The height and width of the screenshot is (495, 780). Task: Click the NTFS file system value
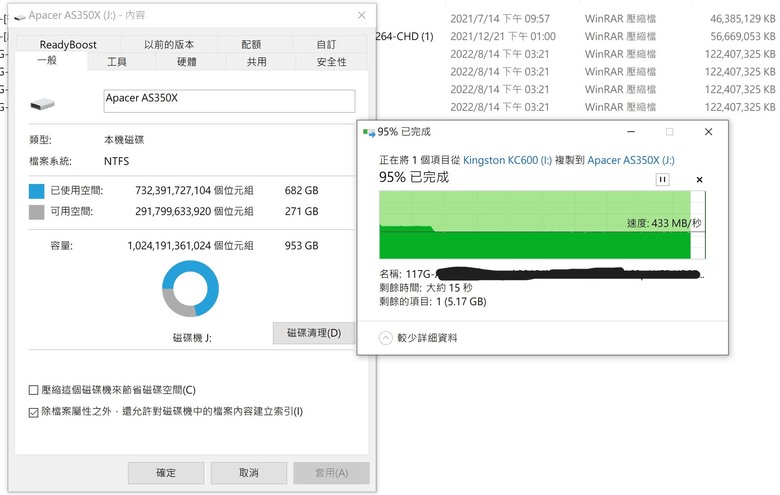116,161
